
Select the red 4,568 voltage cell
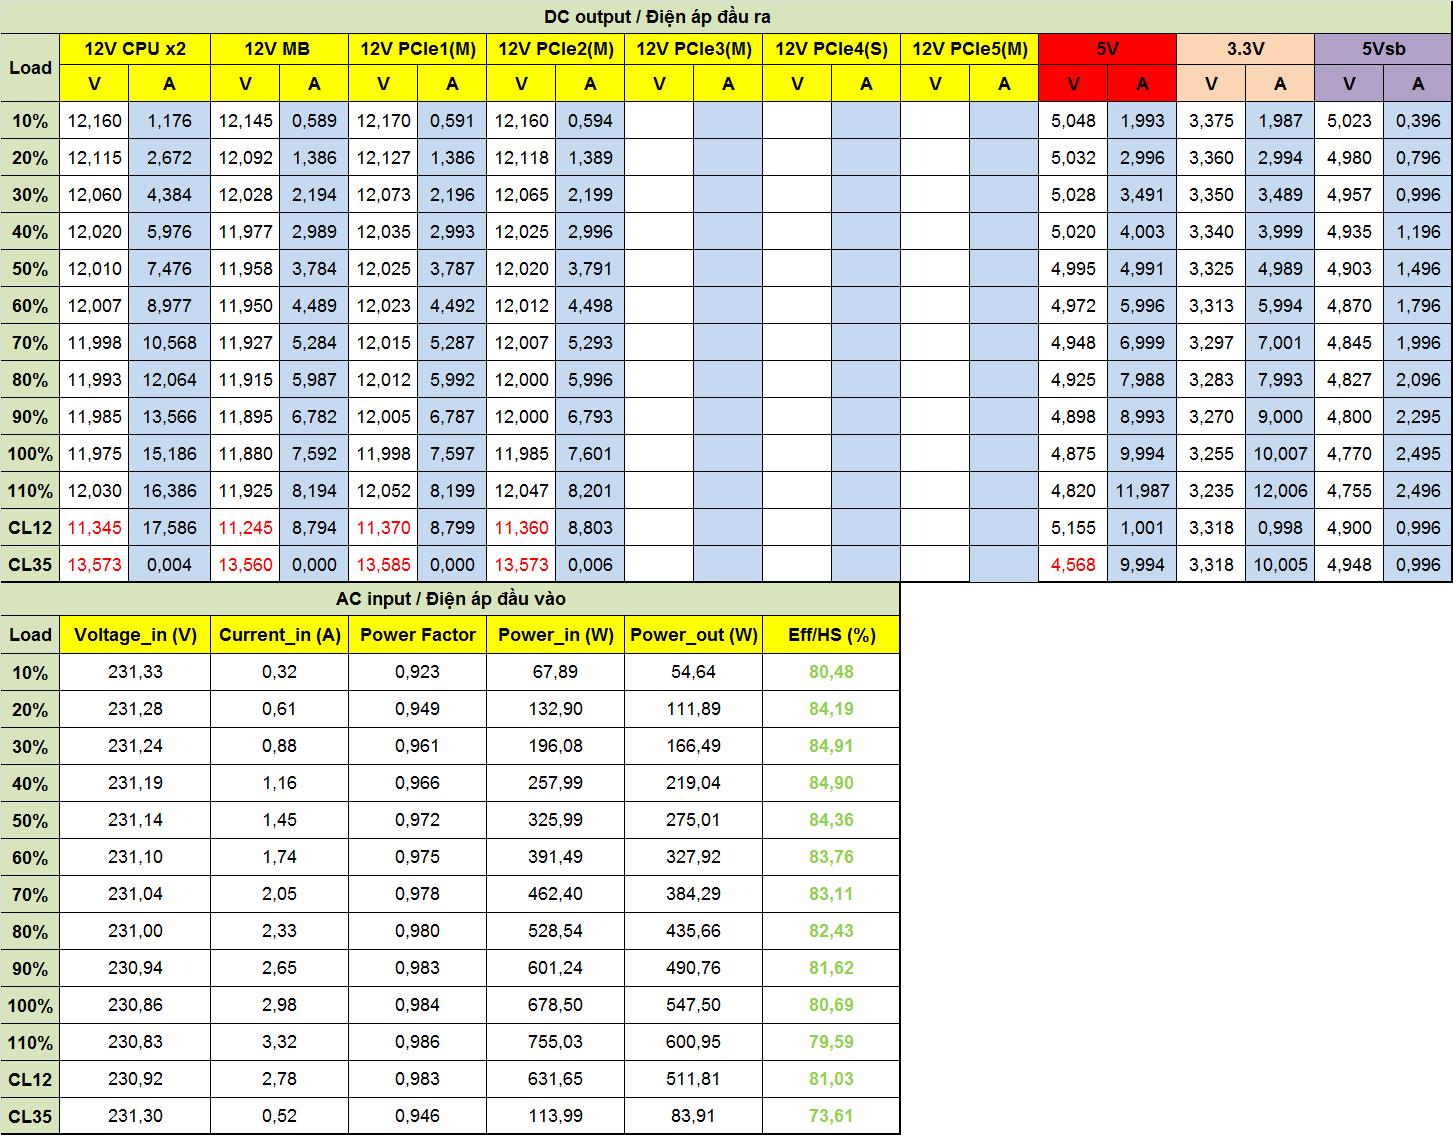(1073, 565)
